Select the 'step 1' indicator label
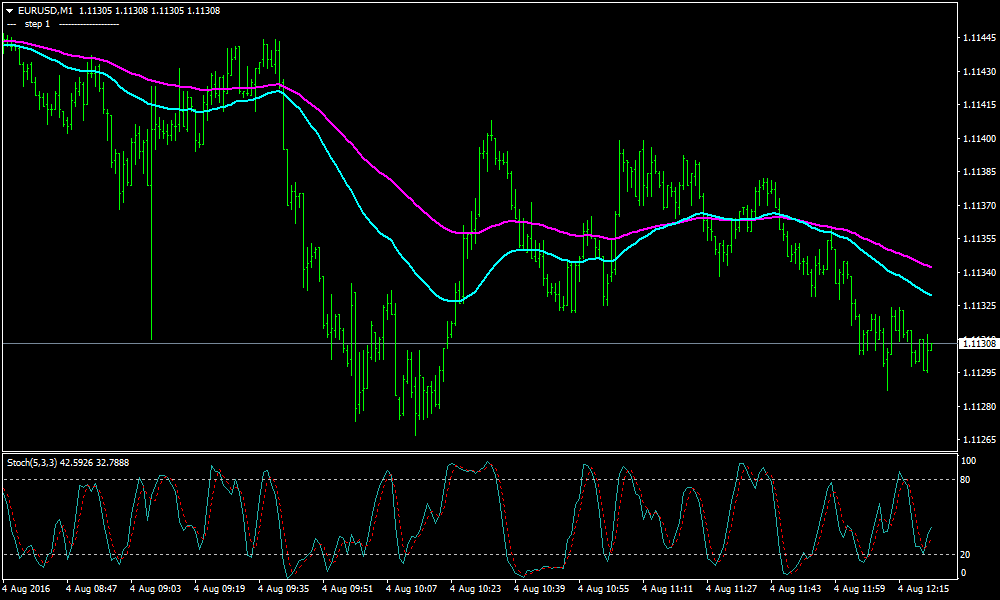 point(36,23)
